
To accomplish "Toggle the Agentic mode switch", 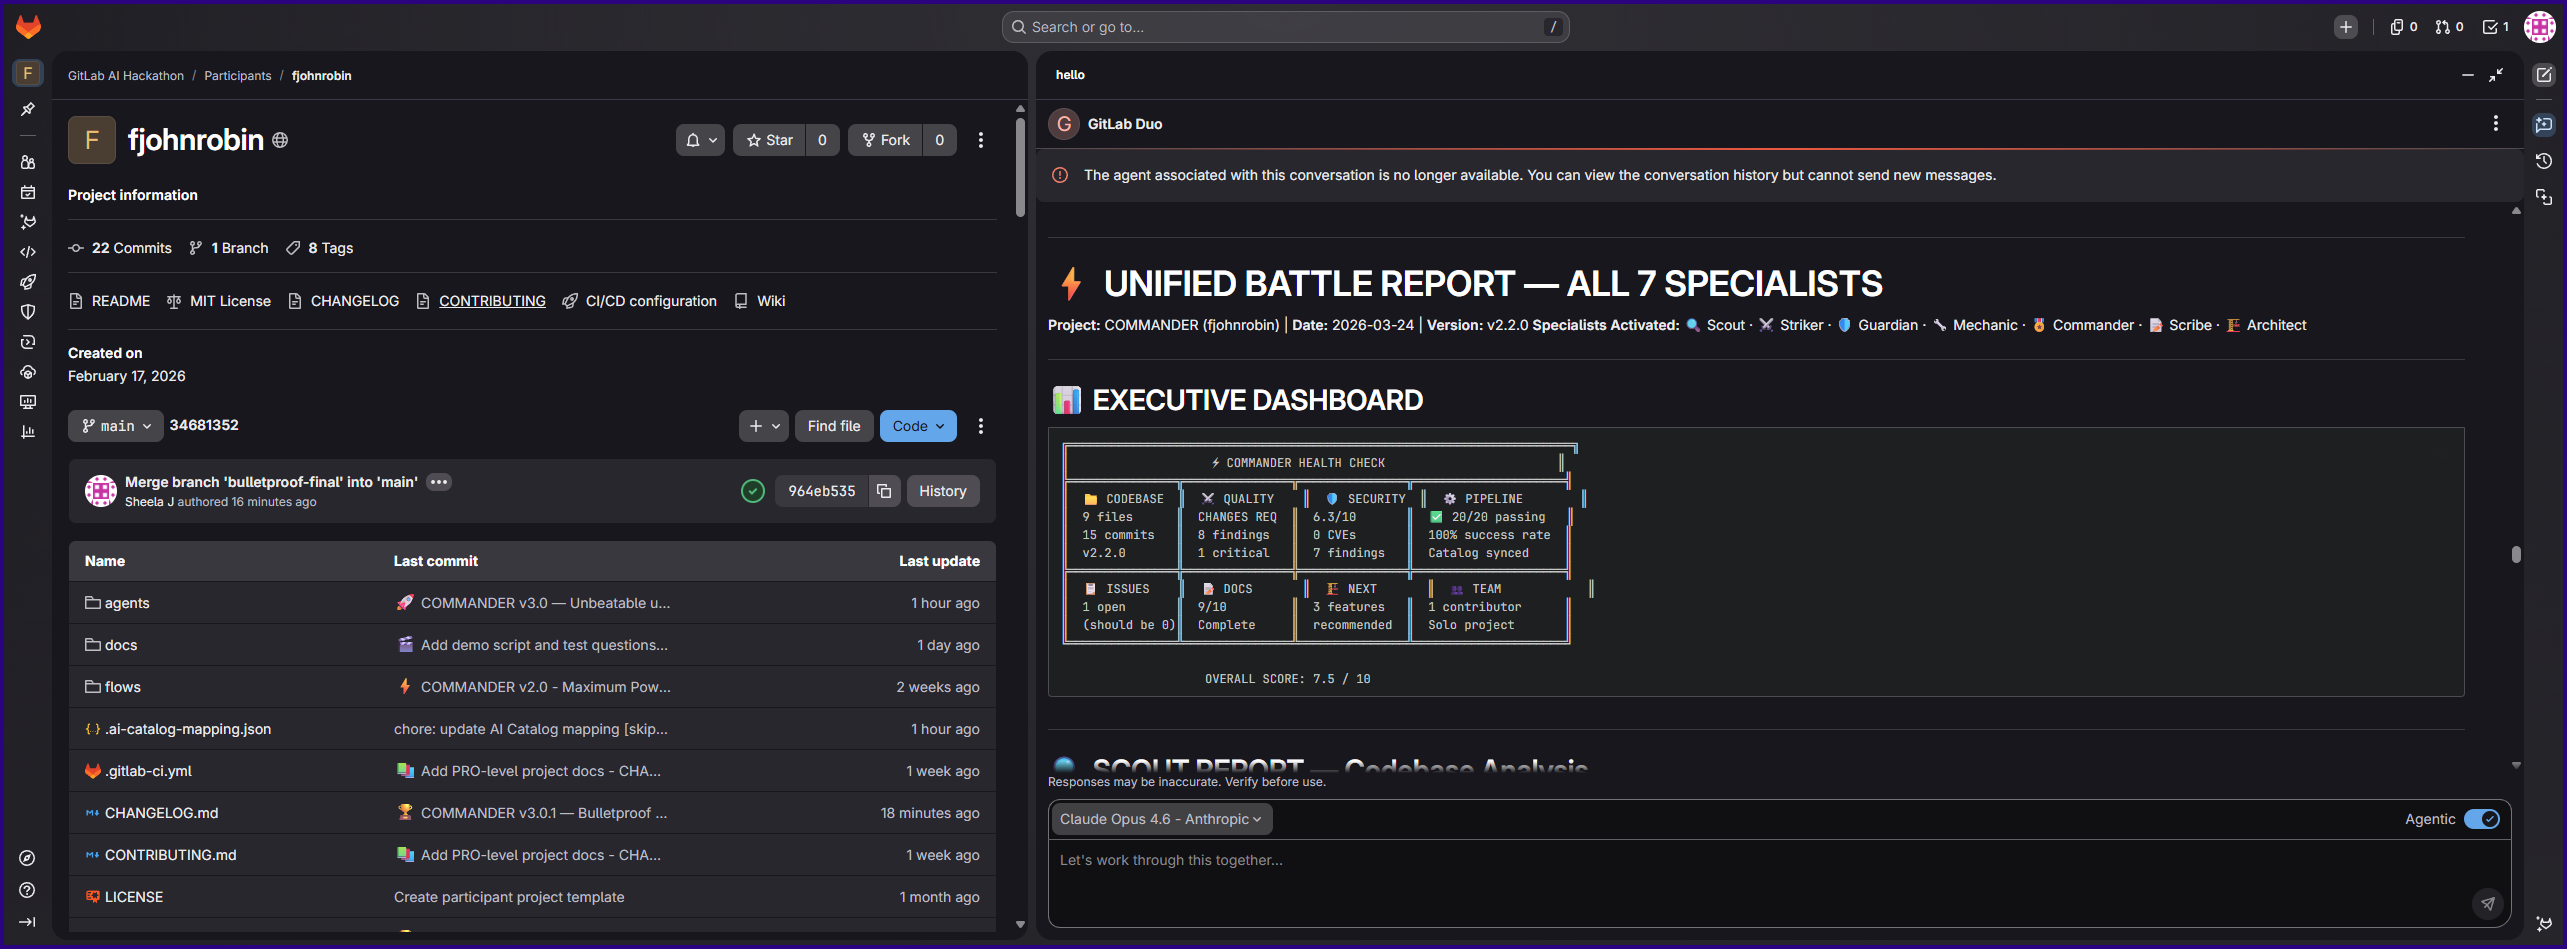I will 2482,819.
